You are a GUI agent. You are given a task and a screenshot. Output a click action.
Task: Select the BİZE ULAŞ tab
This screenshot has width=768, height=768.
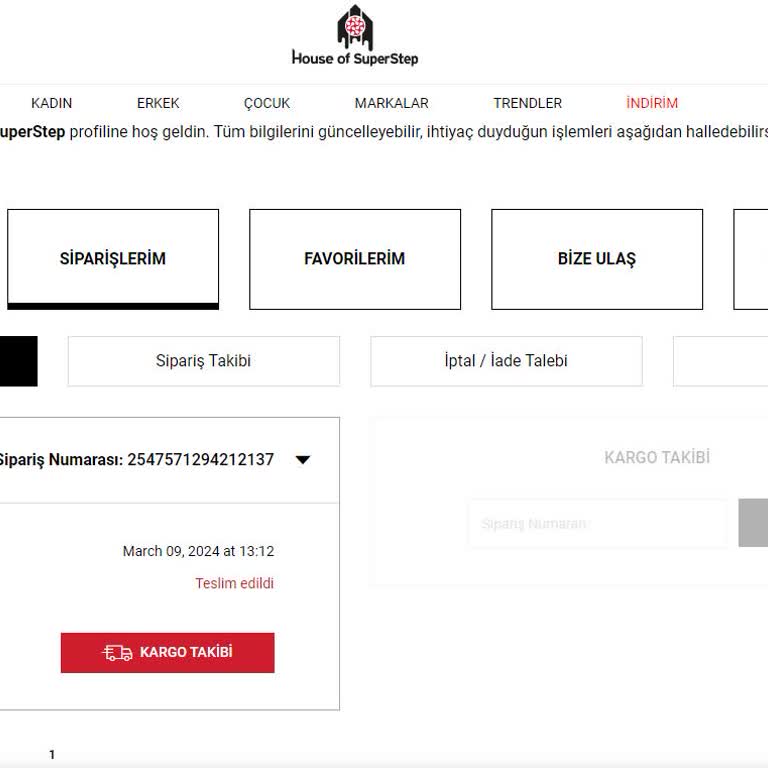tap(597, 259)
